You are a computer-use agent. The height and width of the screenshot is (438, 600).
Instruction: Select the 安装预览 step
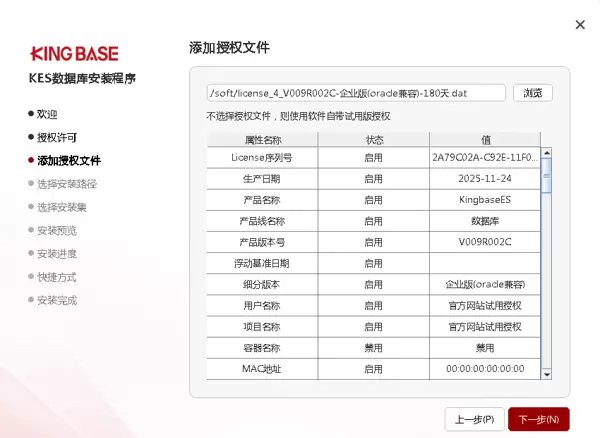click(x=57, y=230)
